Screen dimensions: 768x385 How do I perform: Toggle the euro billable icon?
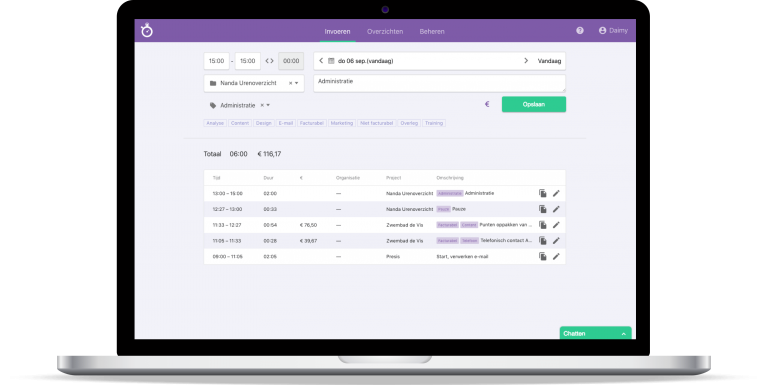coord(487,104)
